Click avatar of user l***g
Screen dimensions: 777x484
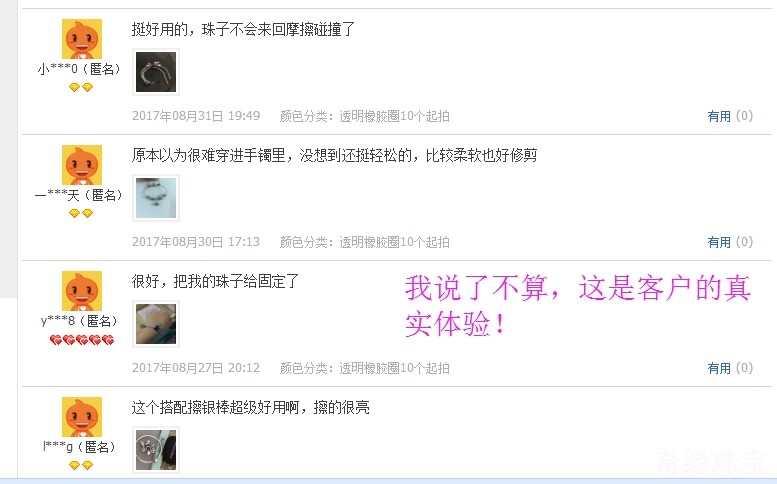[x=82, y=417]
